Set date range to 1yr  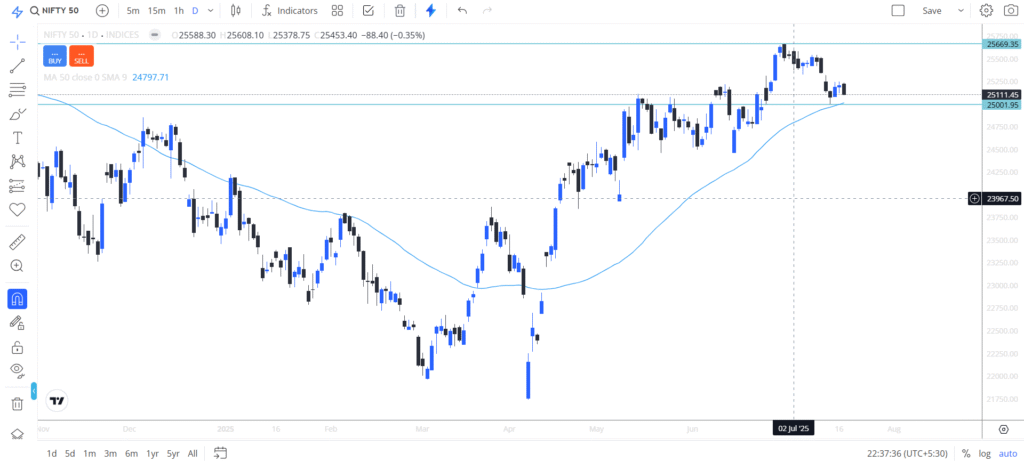tap(152, 453)
